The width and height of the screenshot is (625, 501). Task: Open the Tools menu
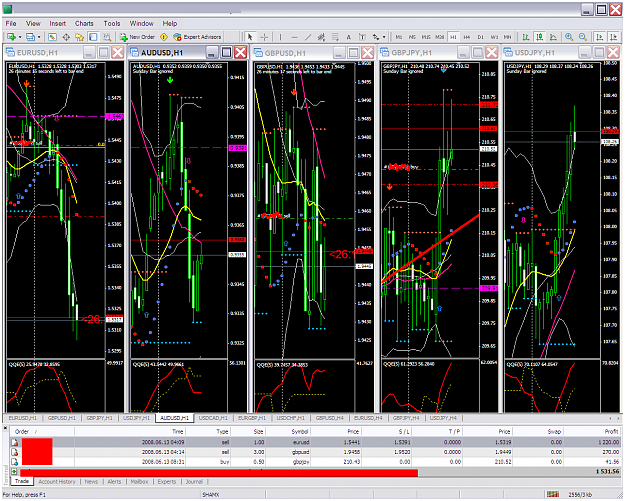pyautogui.click(x=112, y=24)
